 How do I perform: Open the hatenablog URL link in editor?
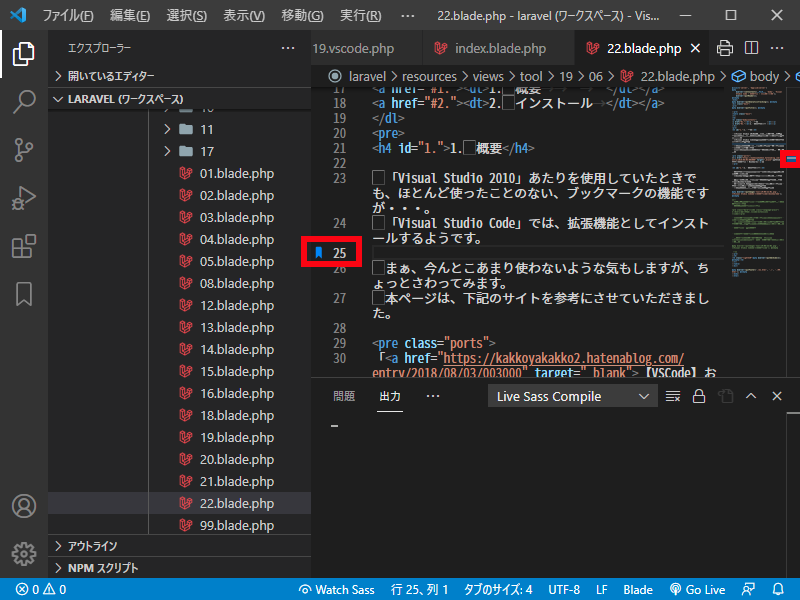563,358
